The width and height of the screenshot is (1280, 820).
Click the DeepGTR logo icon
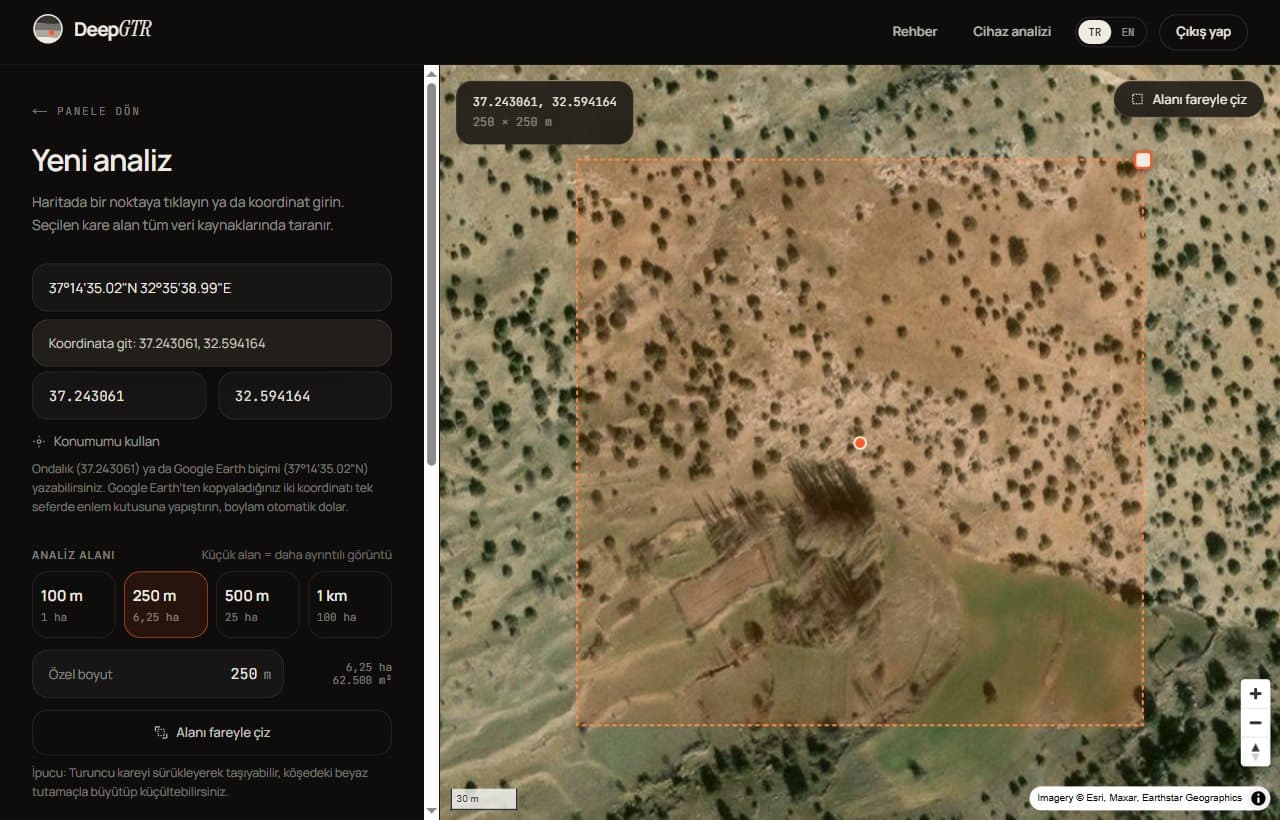[x=48, y=30]
